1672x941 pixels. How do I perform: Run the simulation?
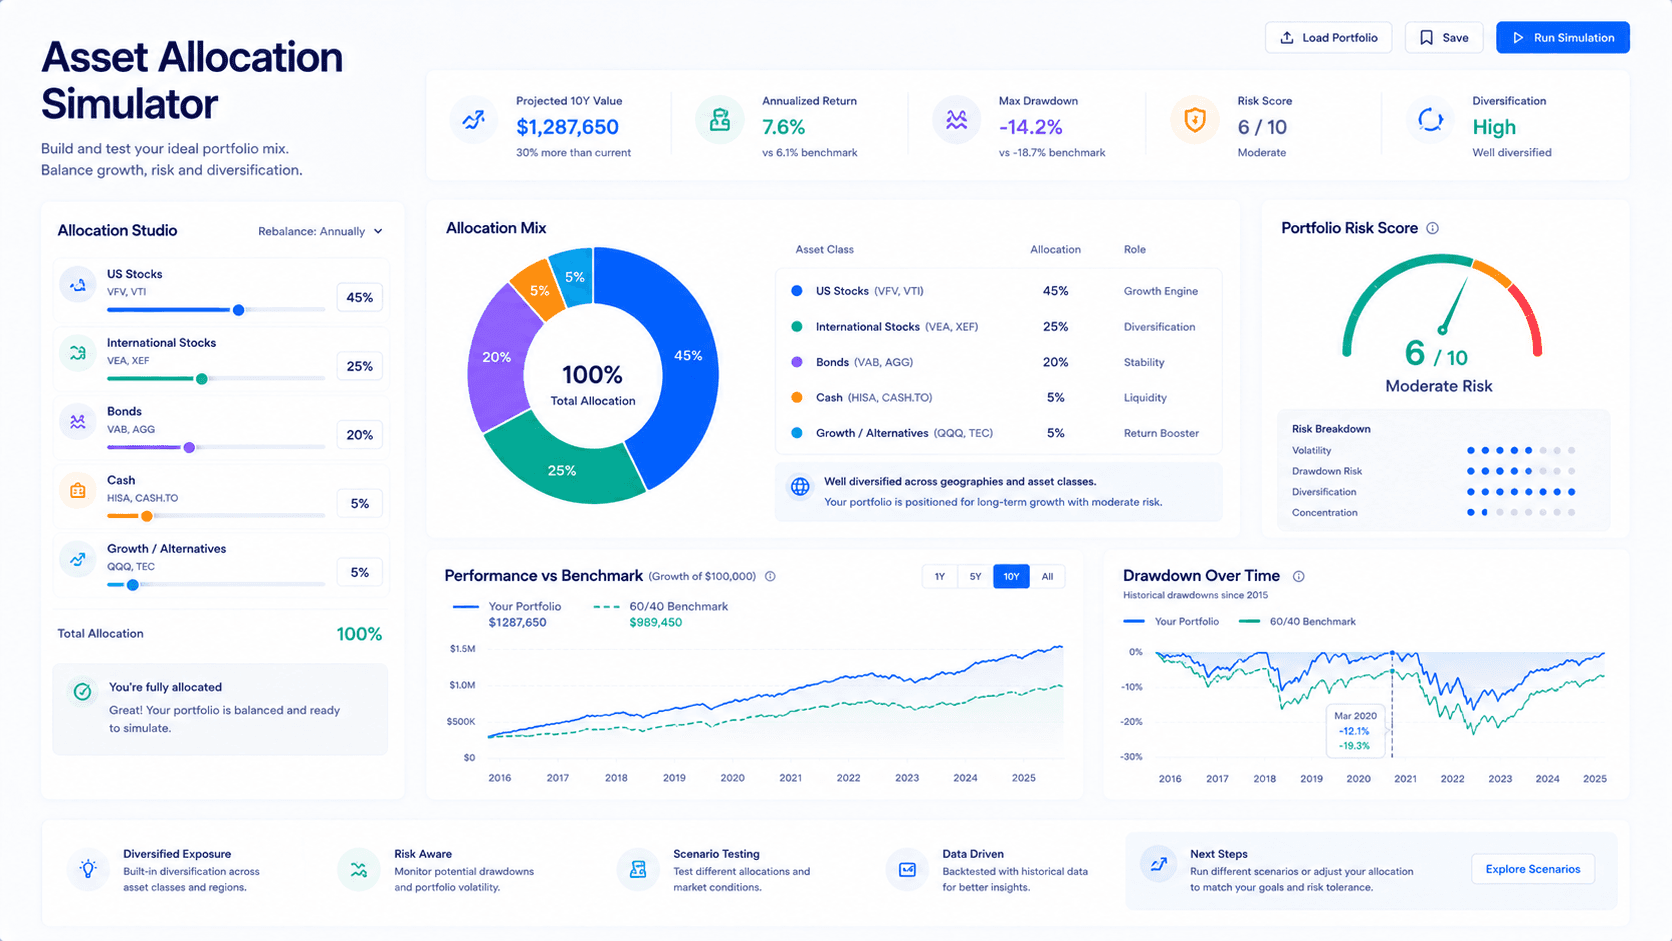1563,38
